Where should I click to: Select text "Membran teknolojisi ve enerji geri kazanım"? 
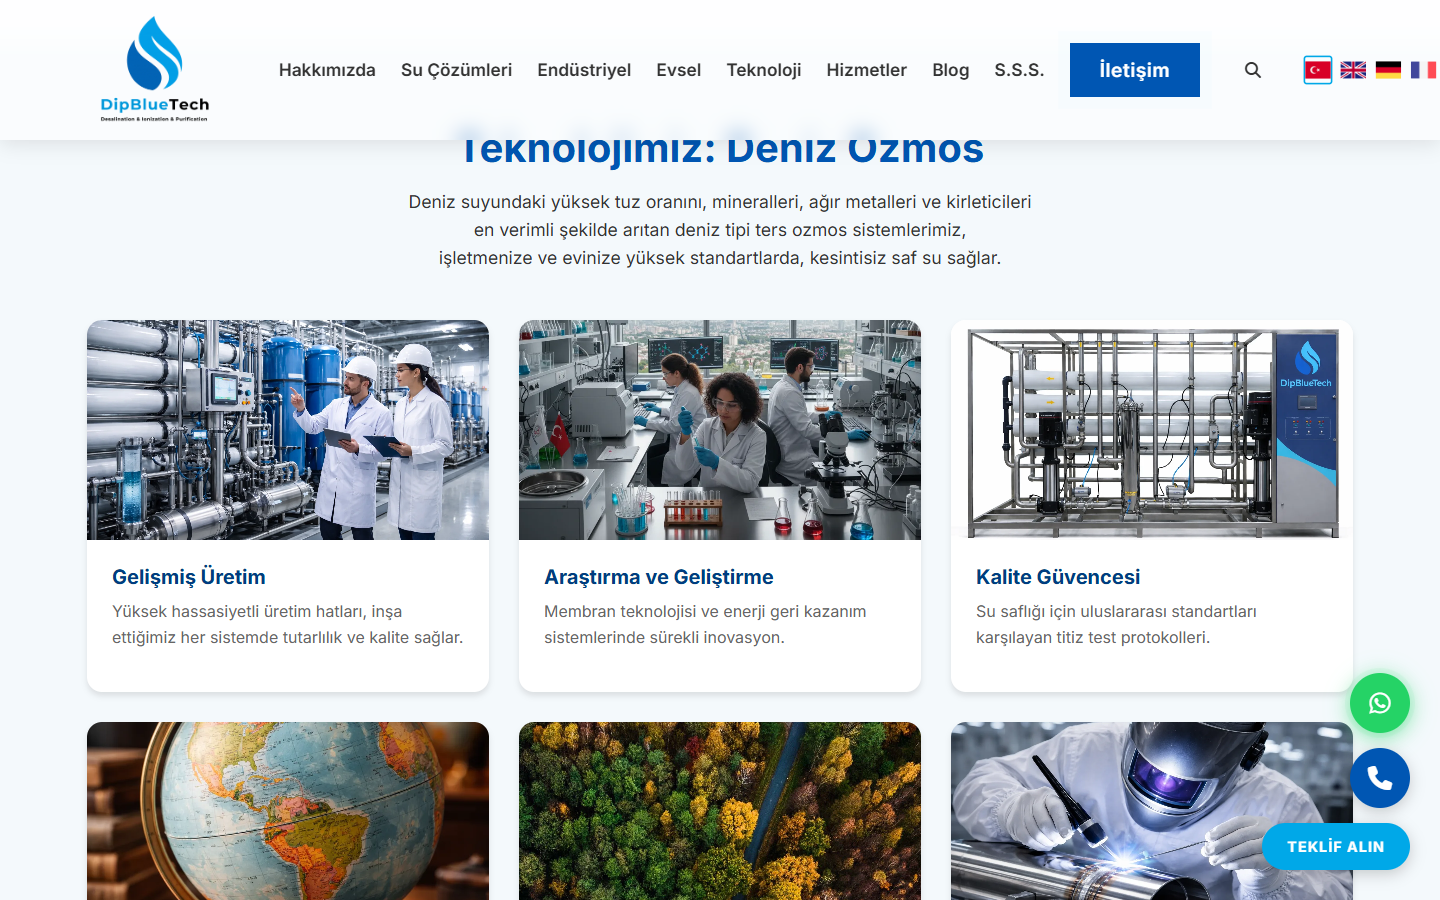(705, 612)
